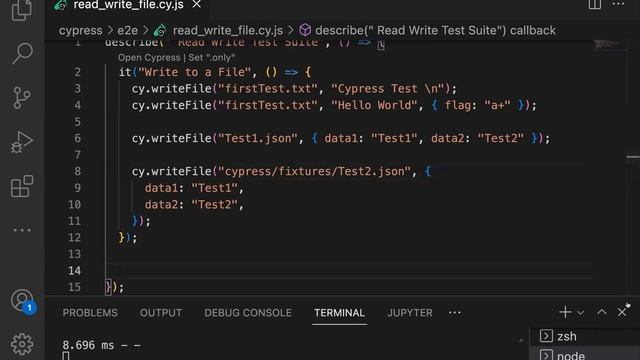Click the cypress breadcrumb folder

point(80,31)
